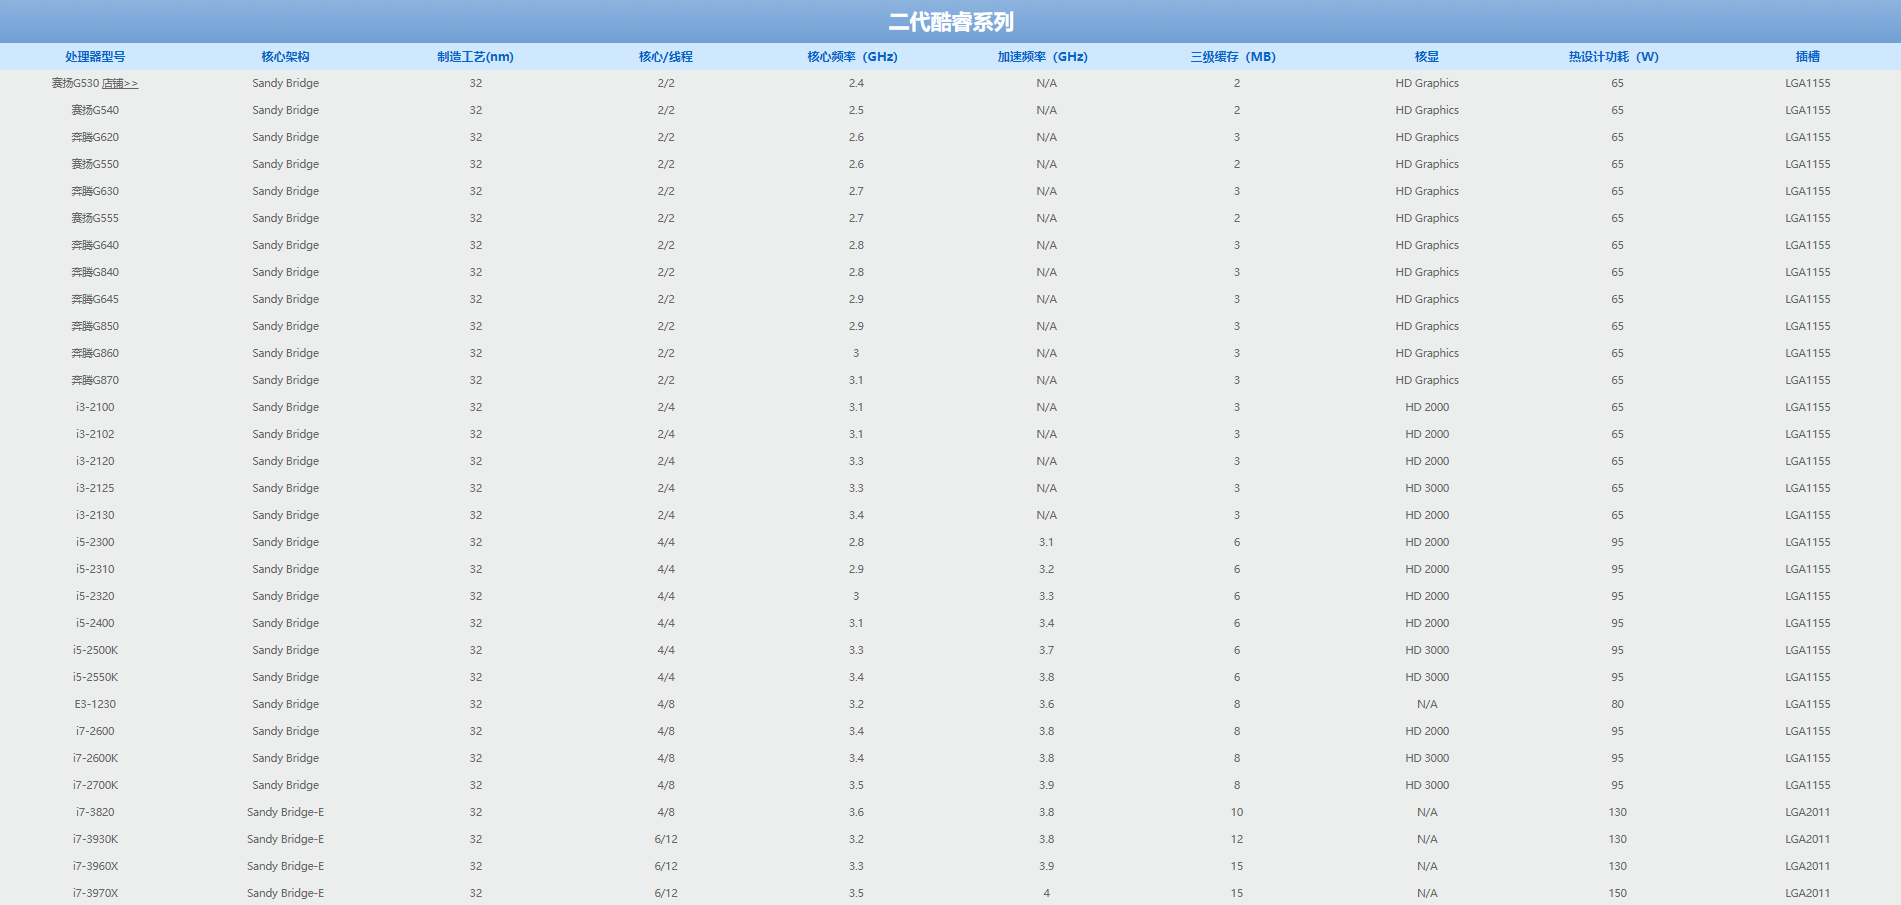This screenshot has height=905, width=1901.
Task: Select the i3-2125 model name
Action: (x=95, y=488)
